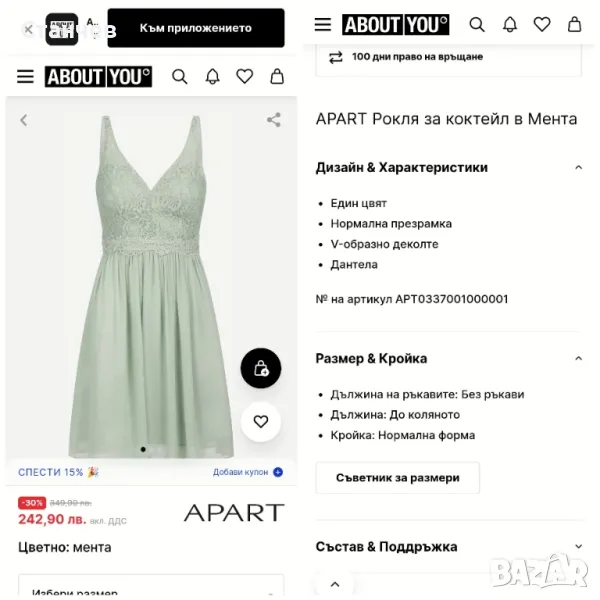Click the search icon in left header
The width and height of the screenshot is (600, 600).
(x=179, y=77)
